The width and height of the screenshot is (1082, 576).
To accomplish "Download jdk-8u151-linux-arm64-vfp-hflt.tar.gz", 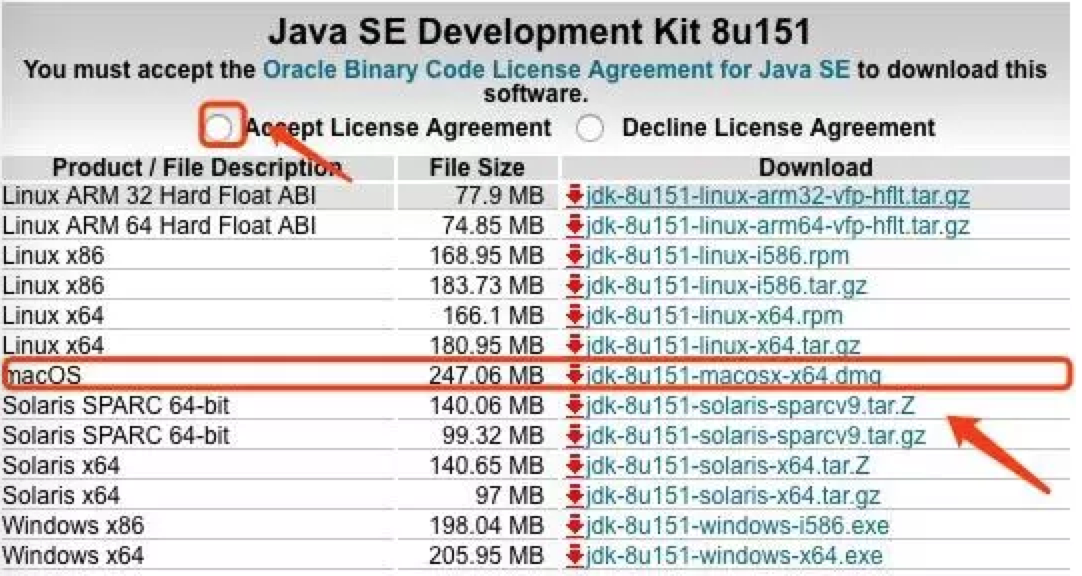I will [x=778, y=226].
